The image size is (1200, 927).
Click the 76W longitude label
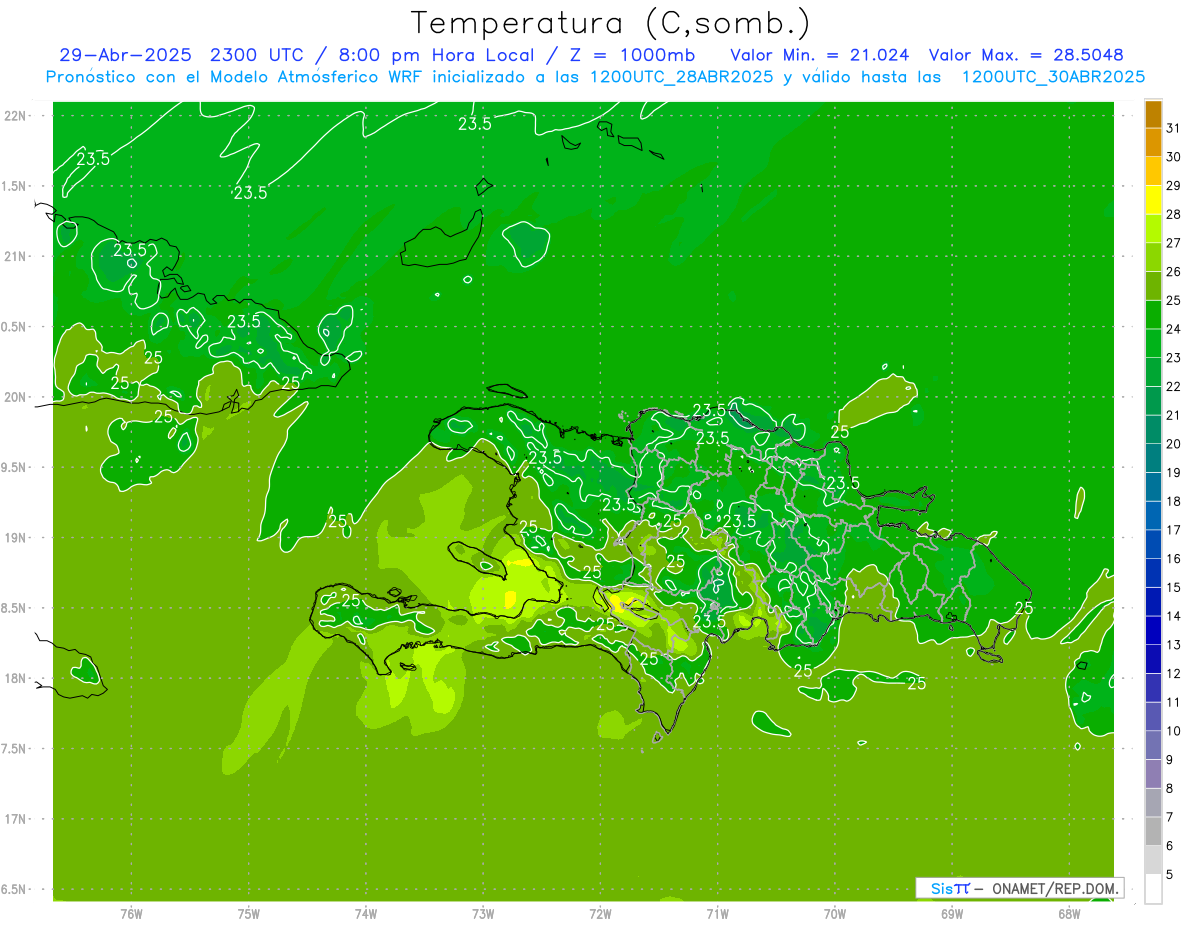(131, 914)
